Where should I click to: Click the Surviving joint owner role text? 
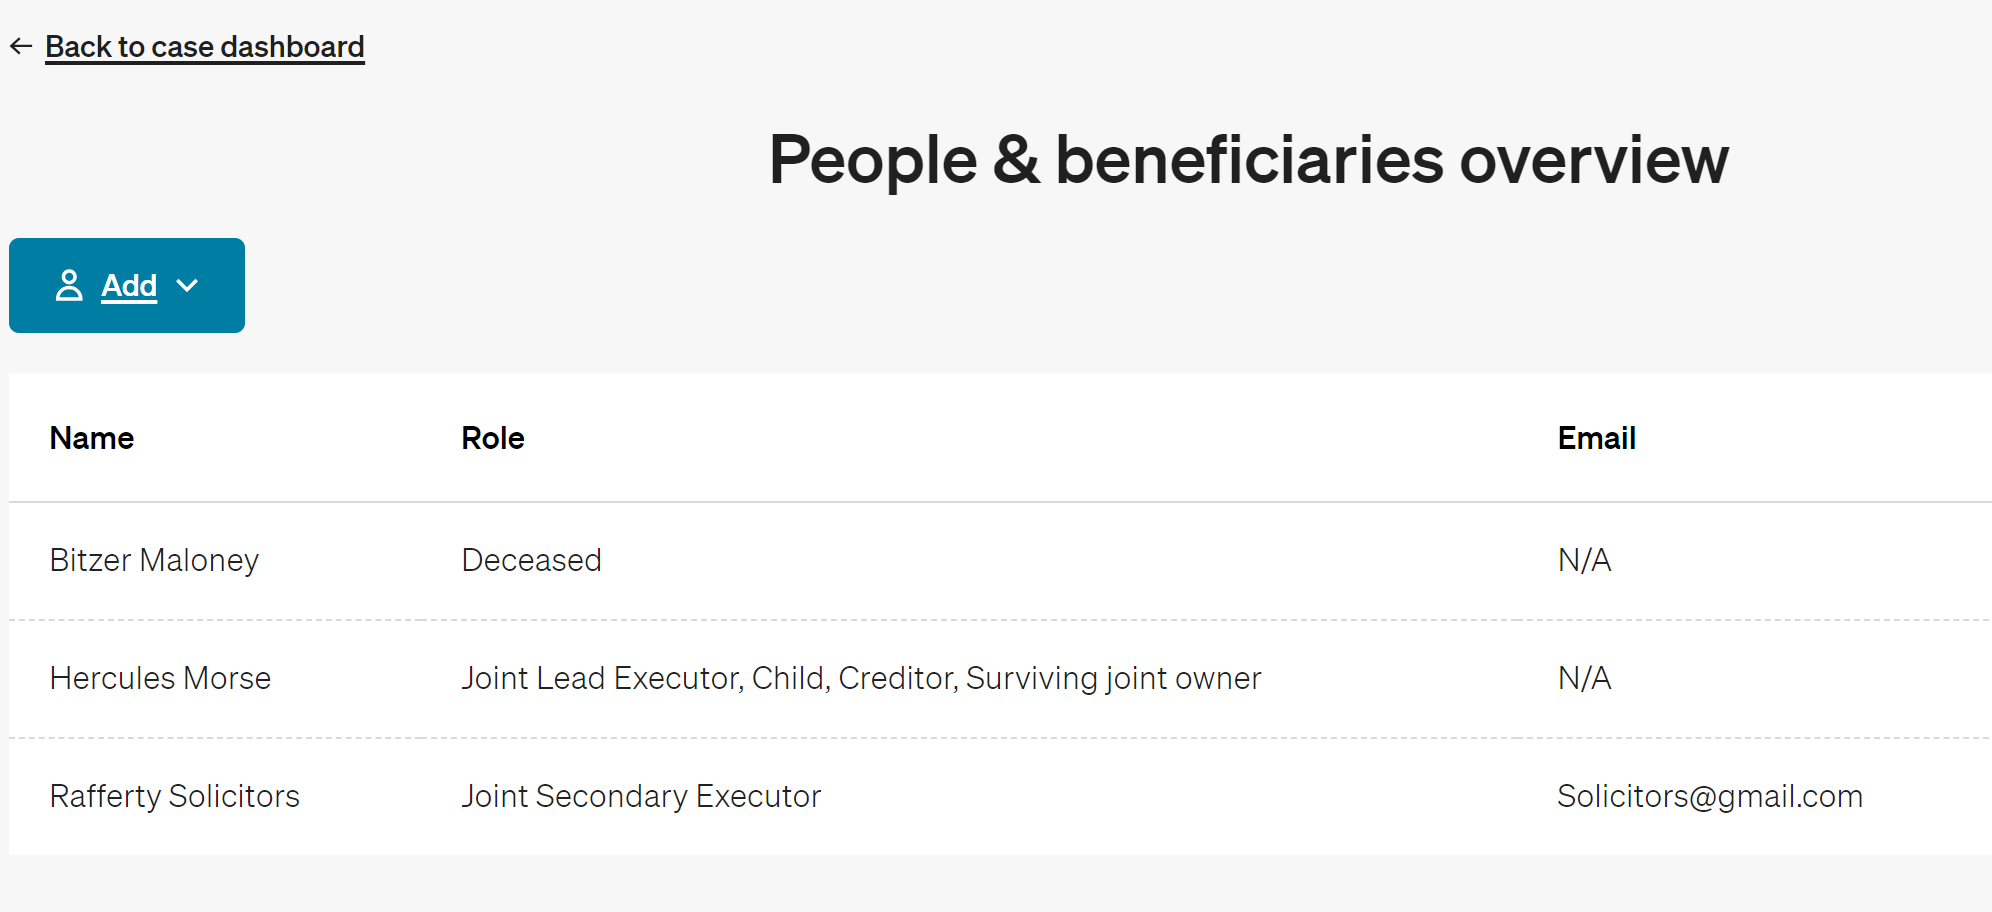[1114, 678]
